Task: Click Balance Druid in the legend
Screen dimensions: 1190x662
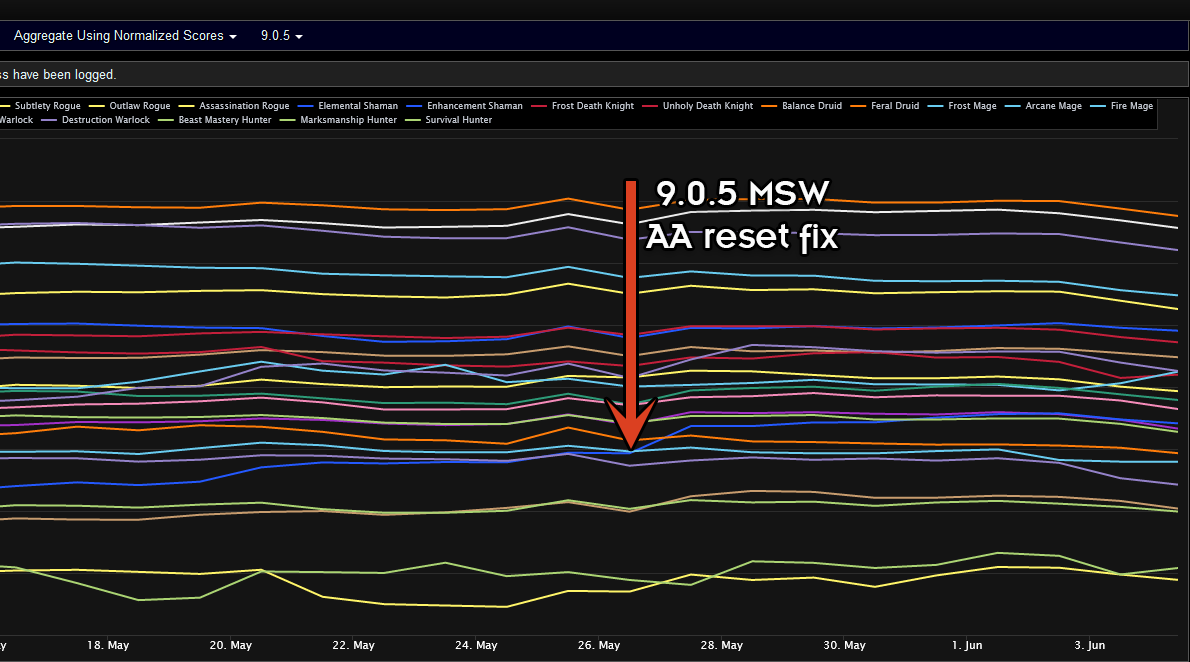Action: (811, 106)
